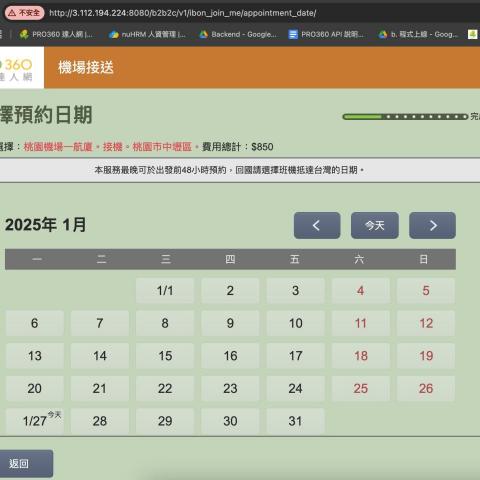This screenshot has height=480, width=480.
Task: Select Sunday January 26
Action: (426, 389)
